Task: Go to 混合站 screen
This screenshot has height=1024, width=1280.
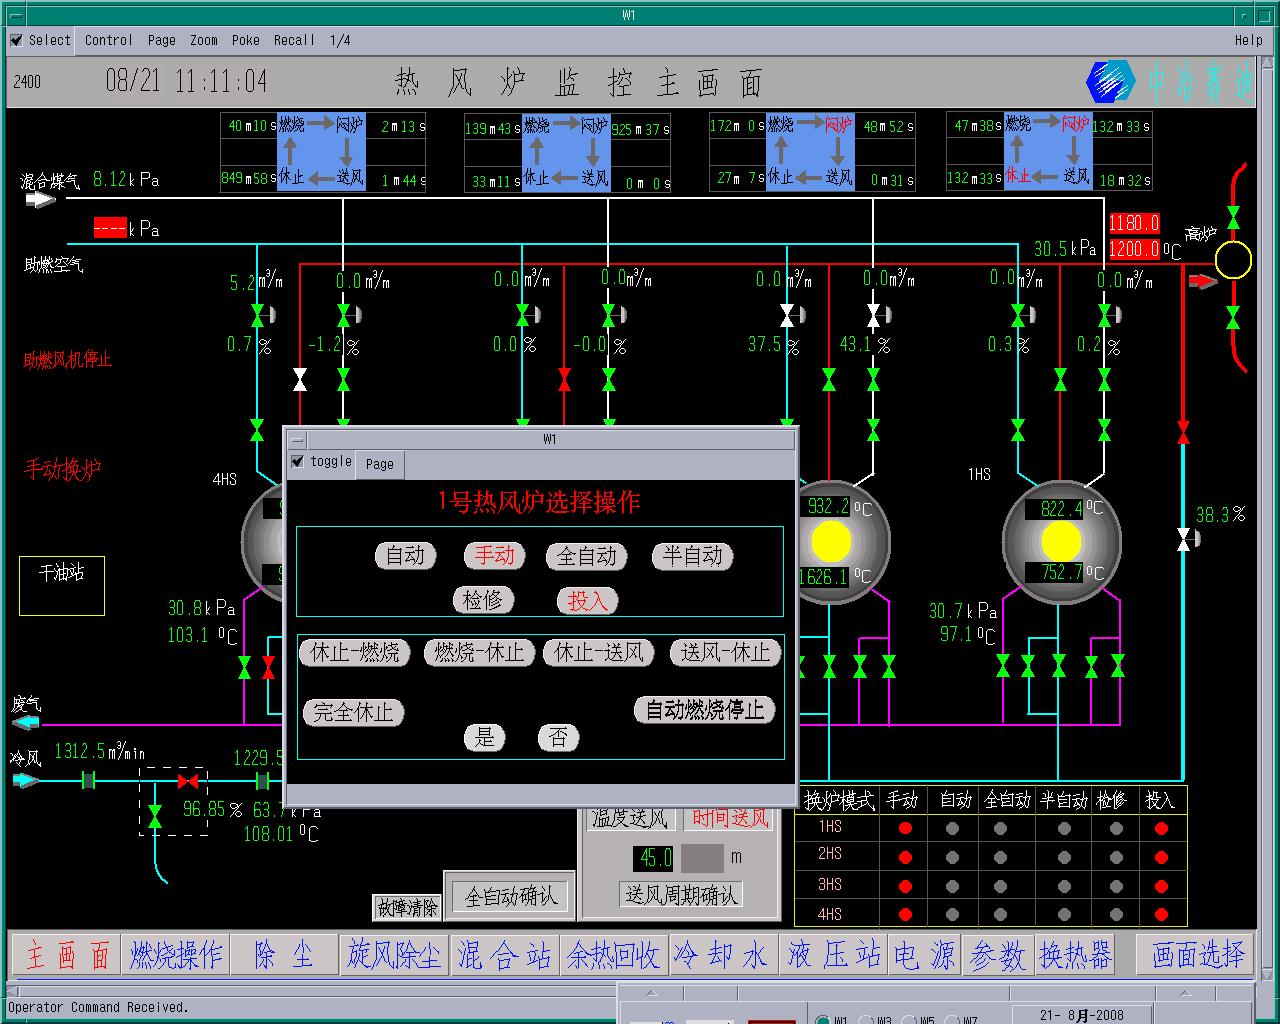Action: 504,956
